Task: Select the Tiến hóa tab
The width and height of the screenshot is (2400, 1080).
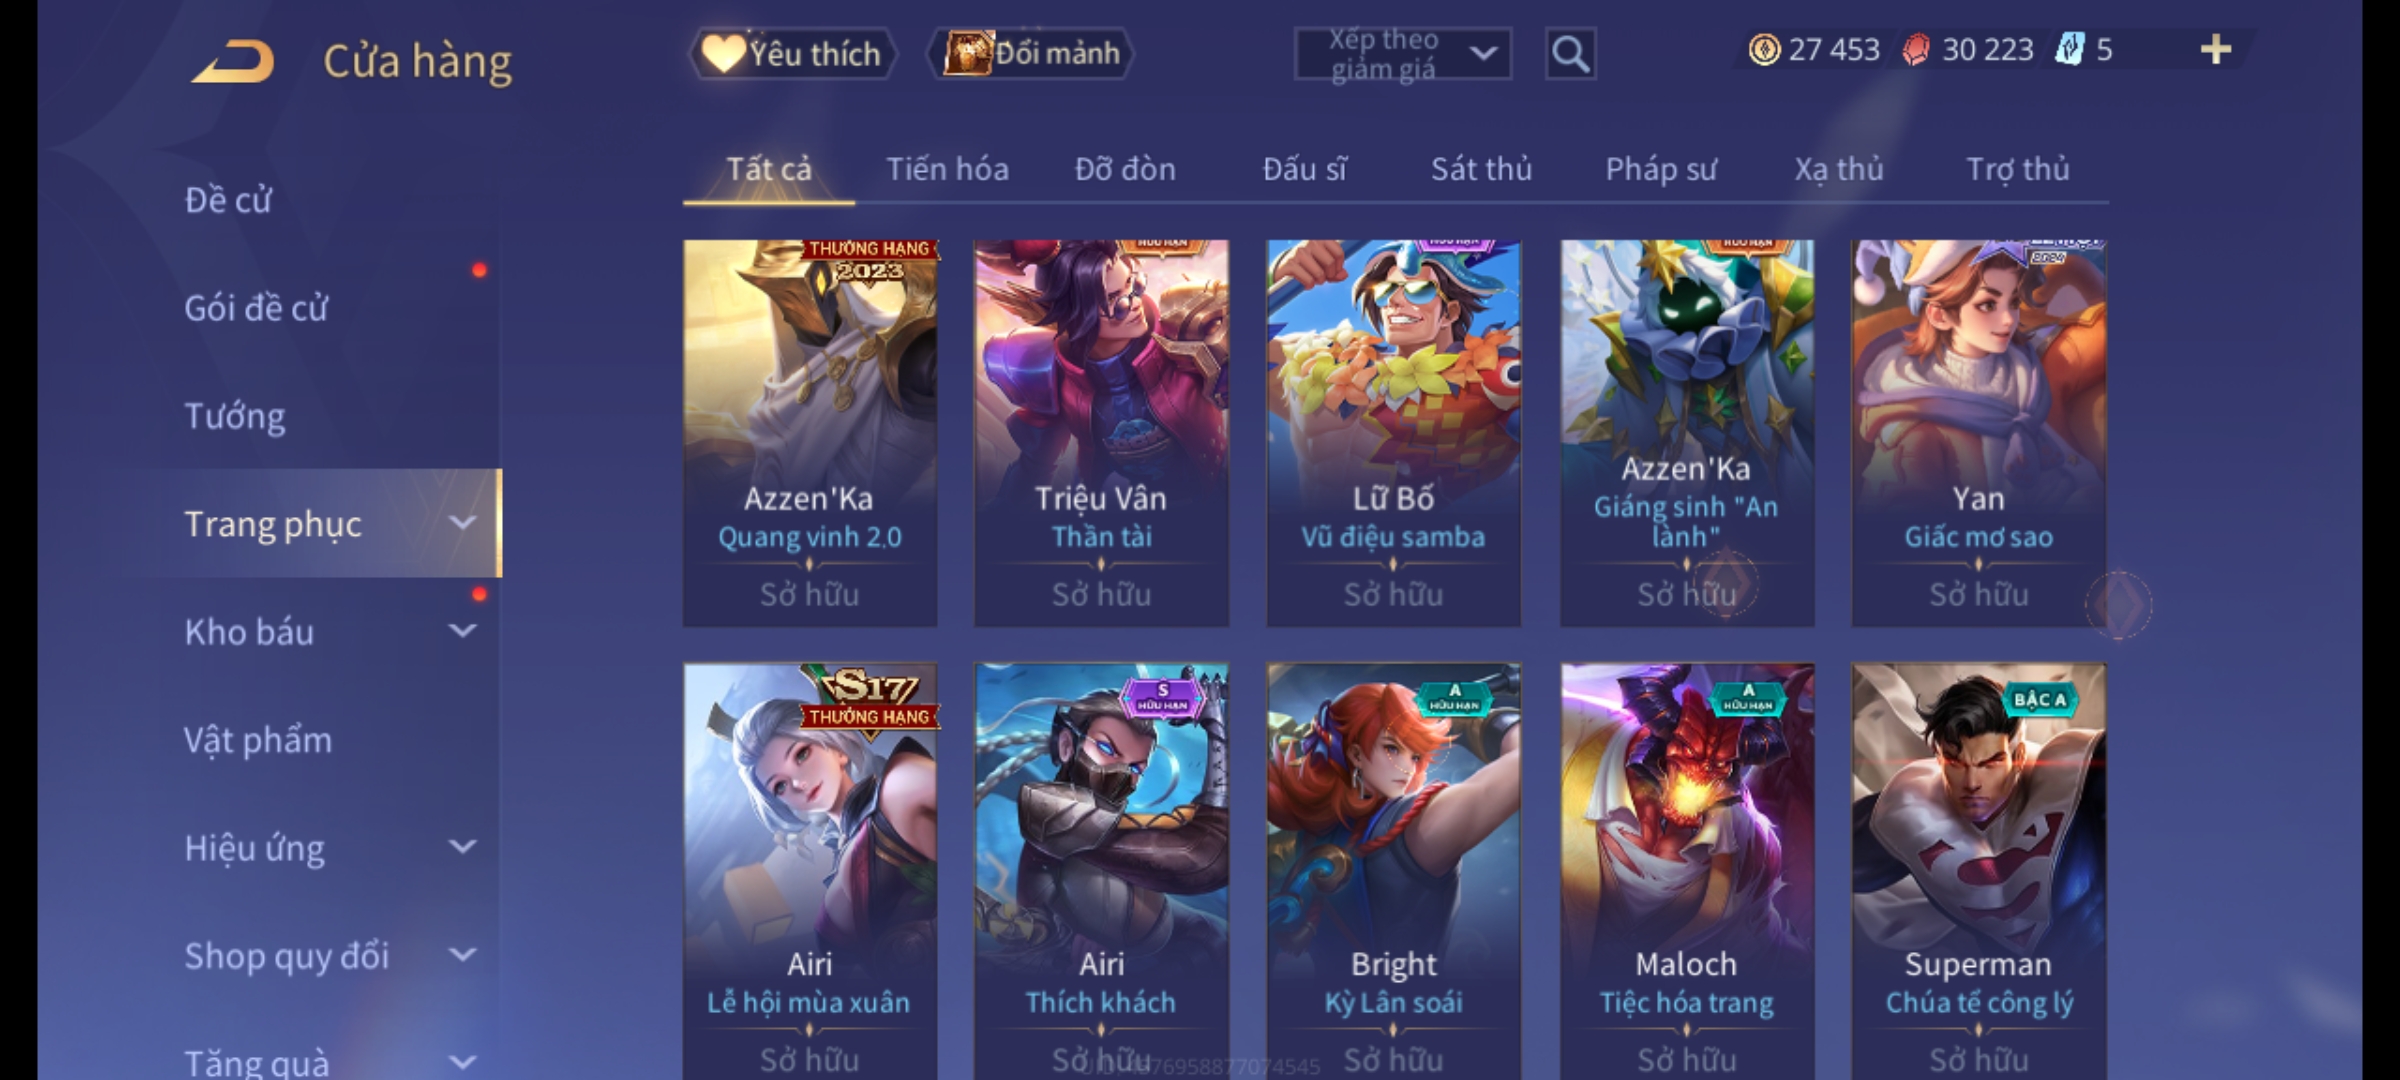Action: [947, 169]
